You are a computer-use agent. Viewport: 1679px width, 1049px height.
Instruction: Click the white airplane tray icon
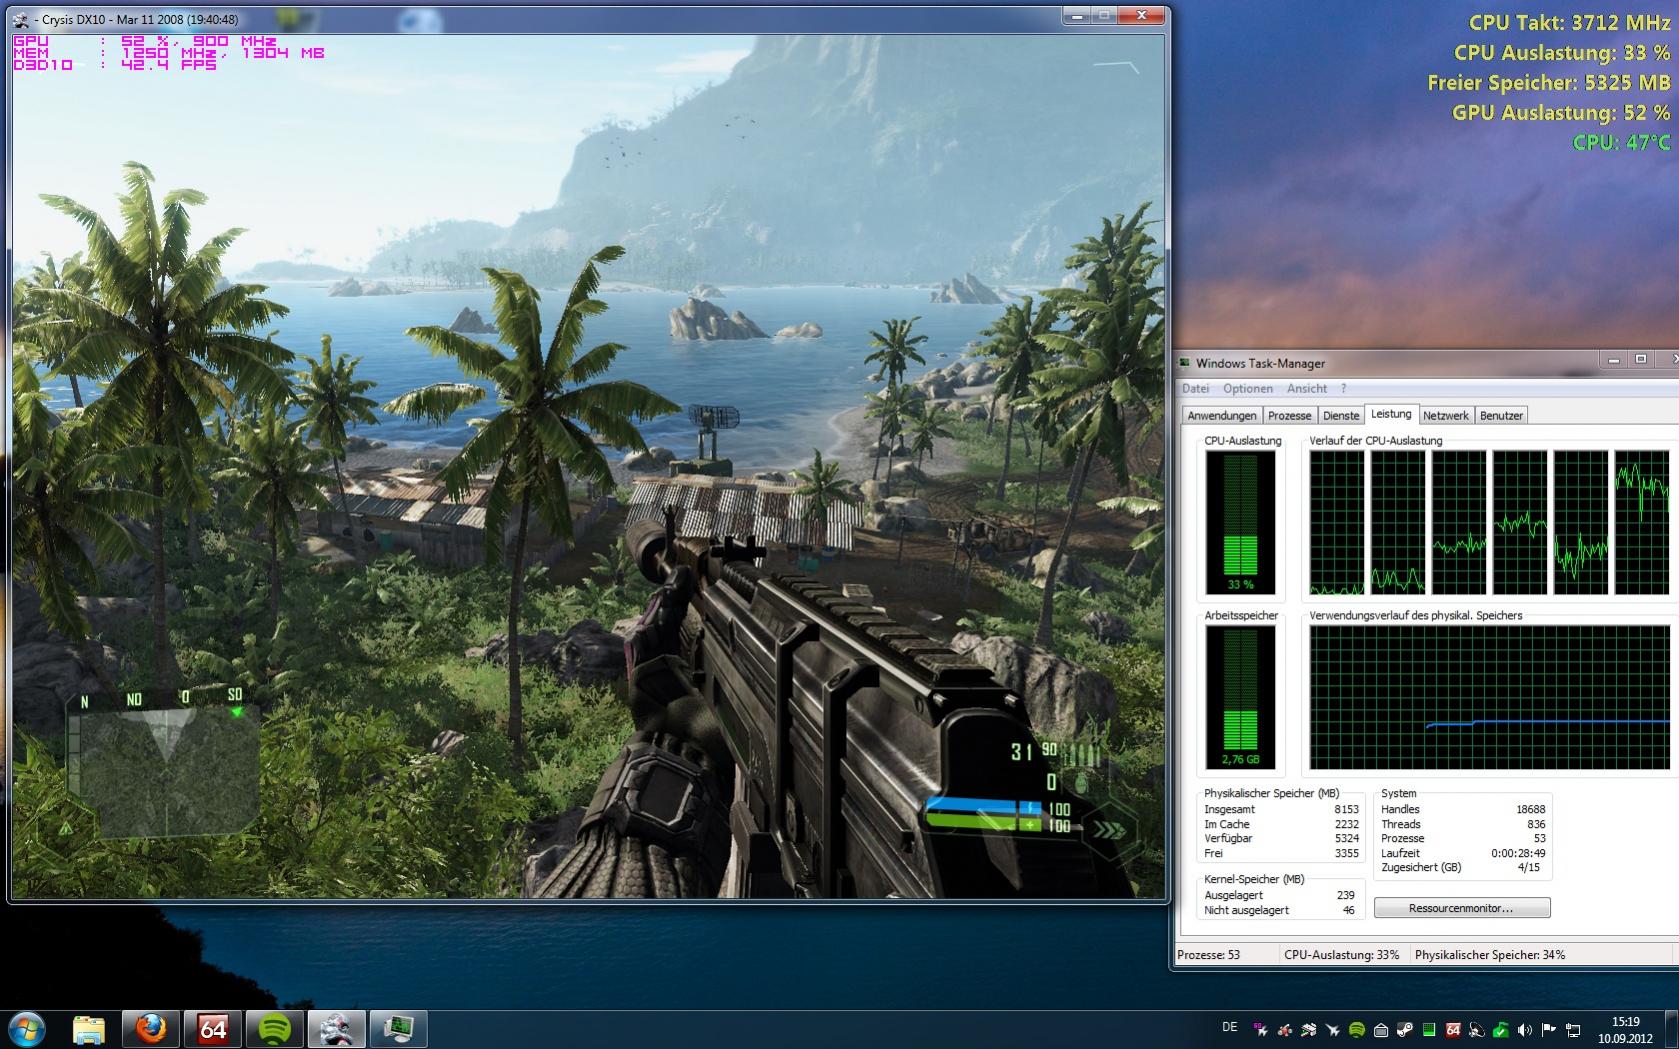click(x=1333, y=1029)
